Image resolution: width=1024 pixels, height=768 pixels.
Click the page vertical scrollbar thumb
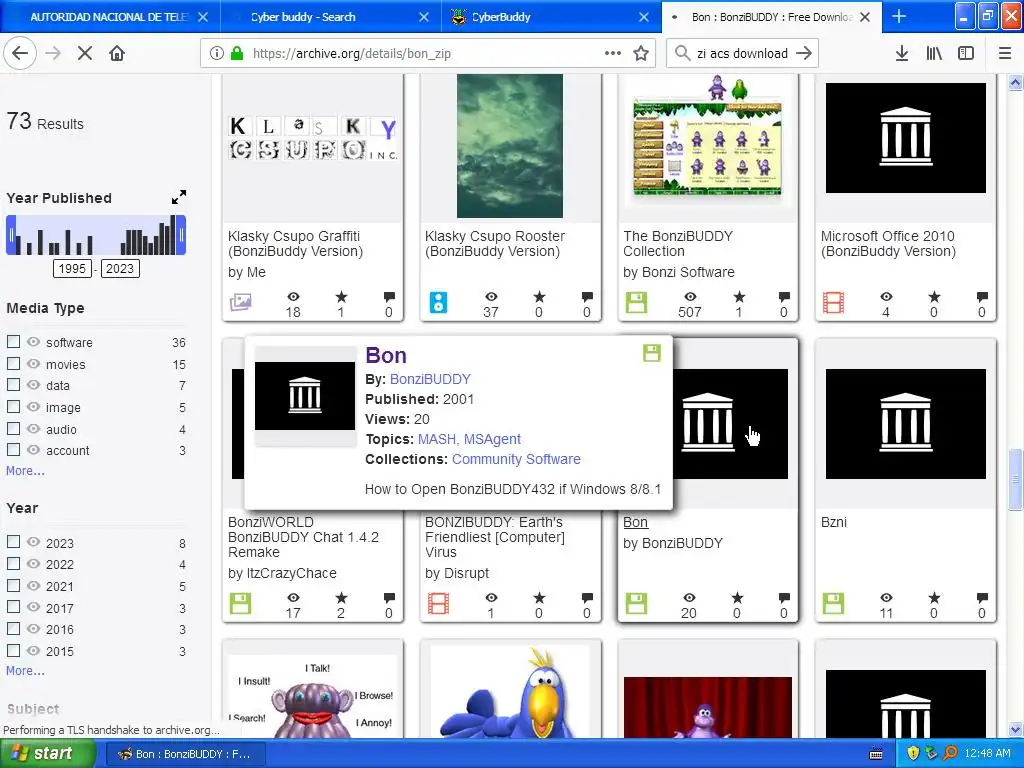(1016, 479)
